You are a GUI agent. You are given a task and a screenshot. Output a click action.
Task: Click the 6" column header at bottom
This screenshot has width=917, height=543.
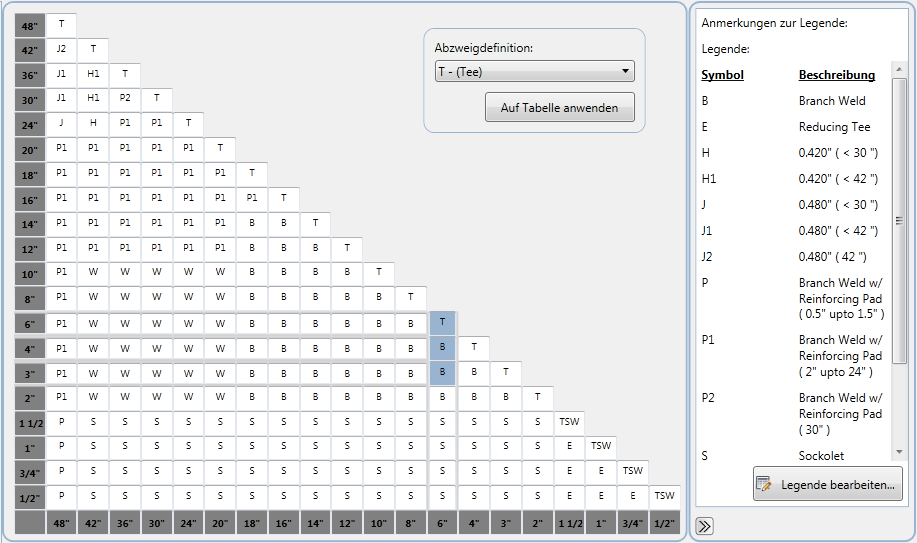point(442,521)
